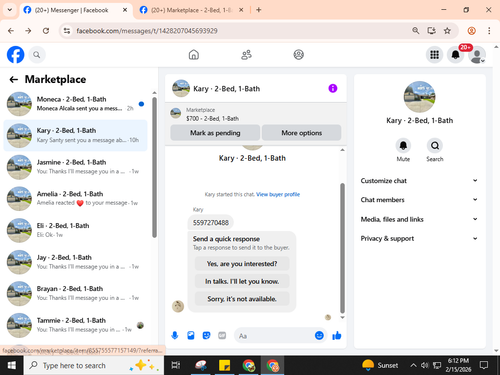Screen dimensions: 500x375
Task: Send 'In talks. I'll let you know.' response
Action: (x=242, y=281)
